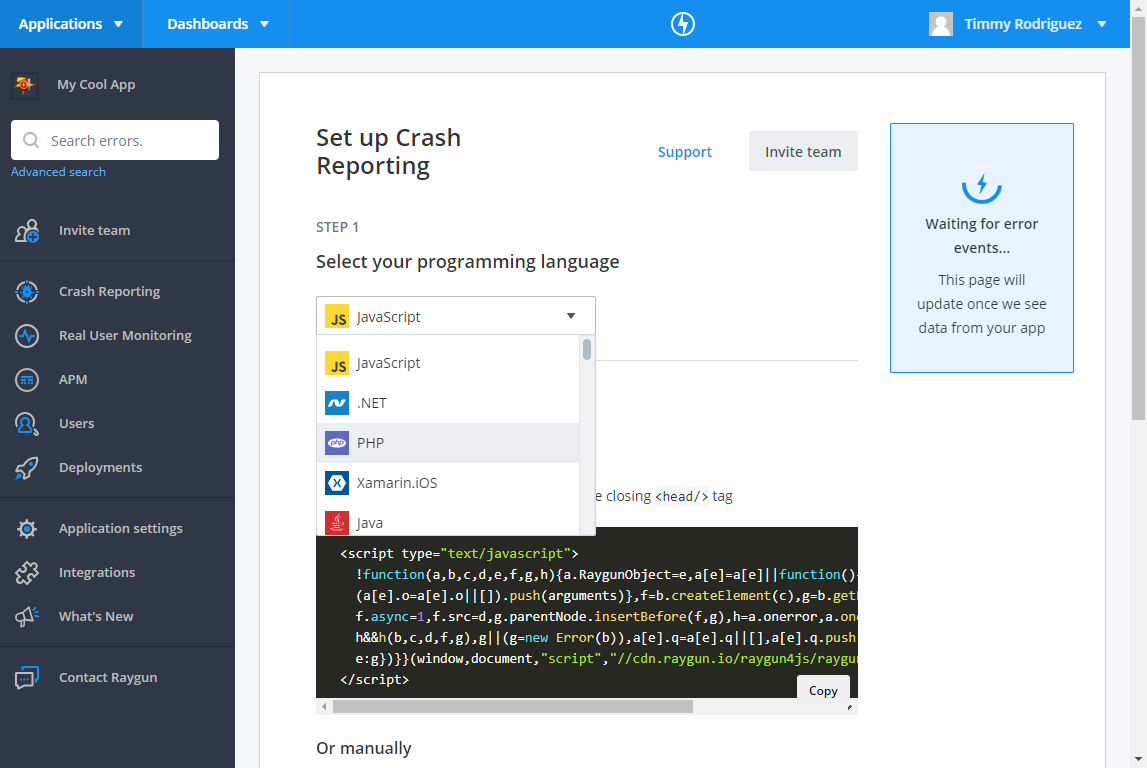Click the Invite team people icon
Image resolution: width=1147 pixels, height=768 pixels.
click(x=27, y=230)
